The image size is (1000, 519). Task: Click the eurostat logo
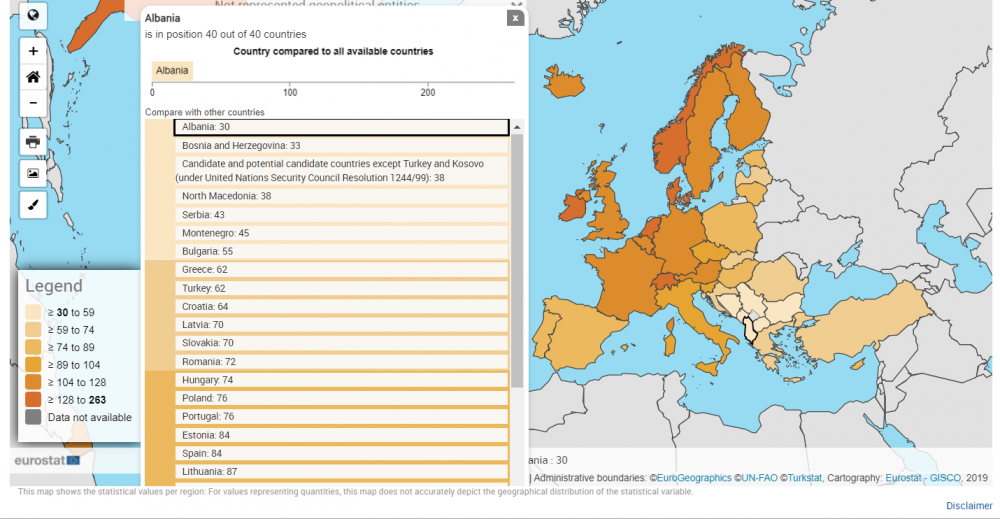tap(47, 460)
